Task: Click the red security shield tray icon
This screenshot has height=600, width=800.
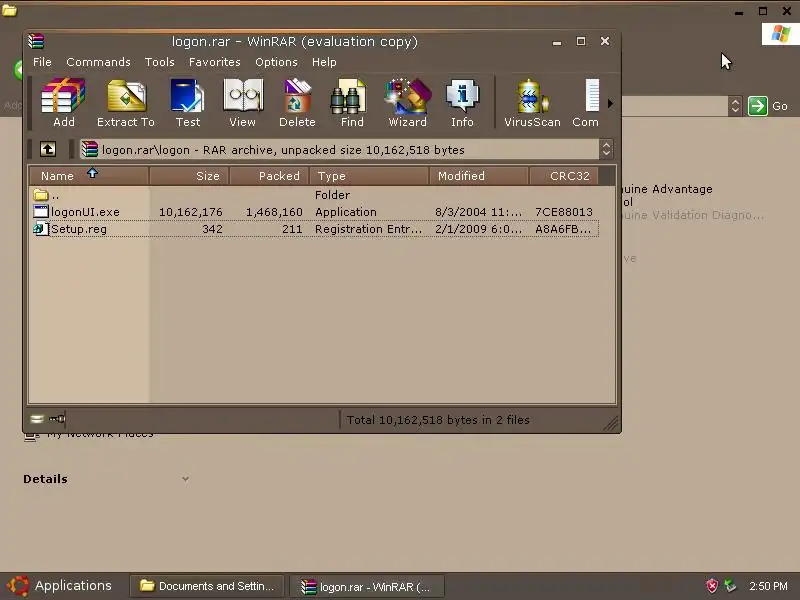Action: pyautogui.click(x=712, y=586)
